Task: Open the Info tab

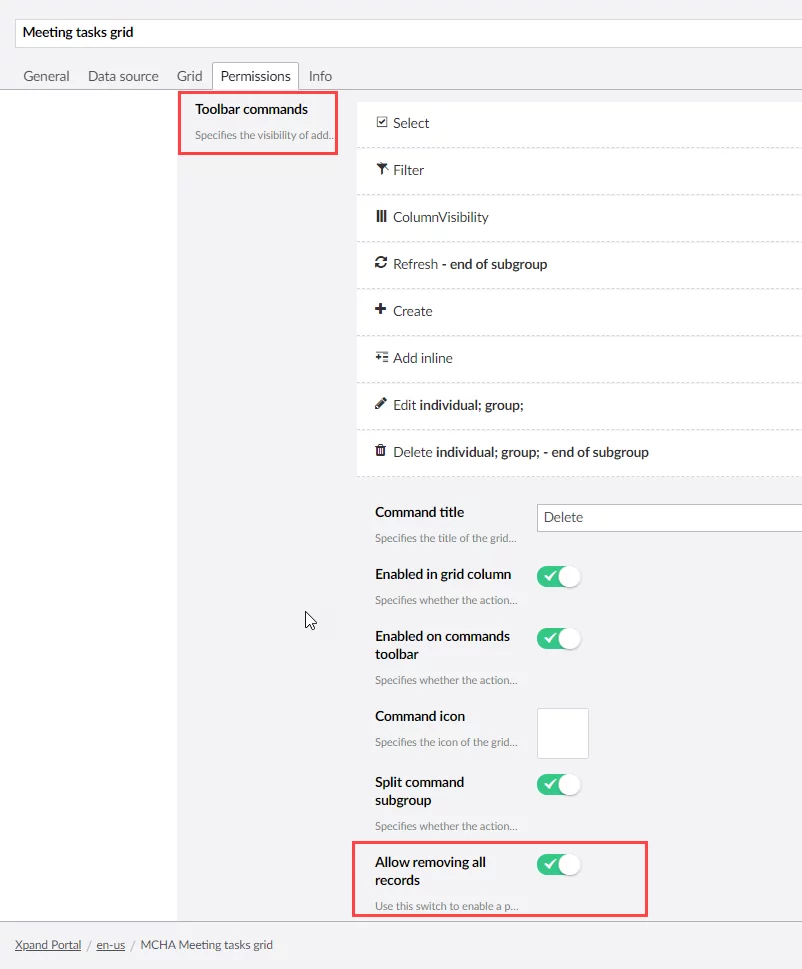Action: point(320,76)
